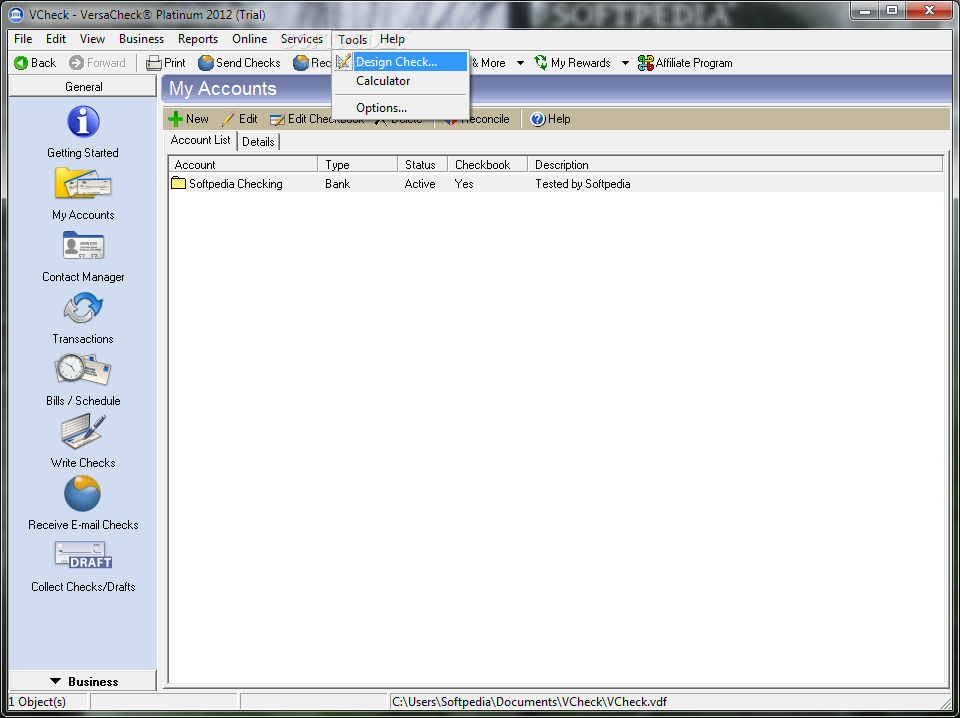Open dropdown arrow after My Rewards
The width and height of the screenshot is (960, 718).
click(625, 63)
